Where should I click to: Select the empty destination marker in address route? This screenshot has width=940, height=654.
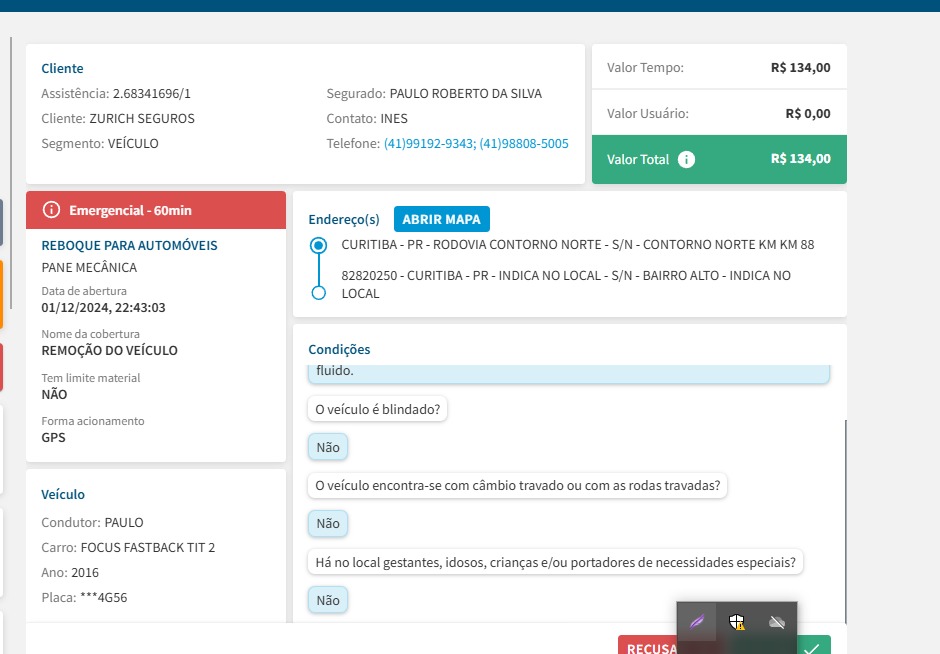coord(319,293)
